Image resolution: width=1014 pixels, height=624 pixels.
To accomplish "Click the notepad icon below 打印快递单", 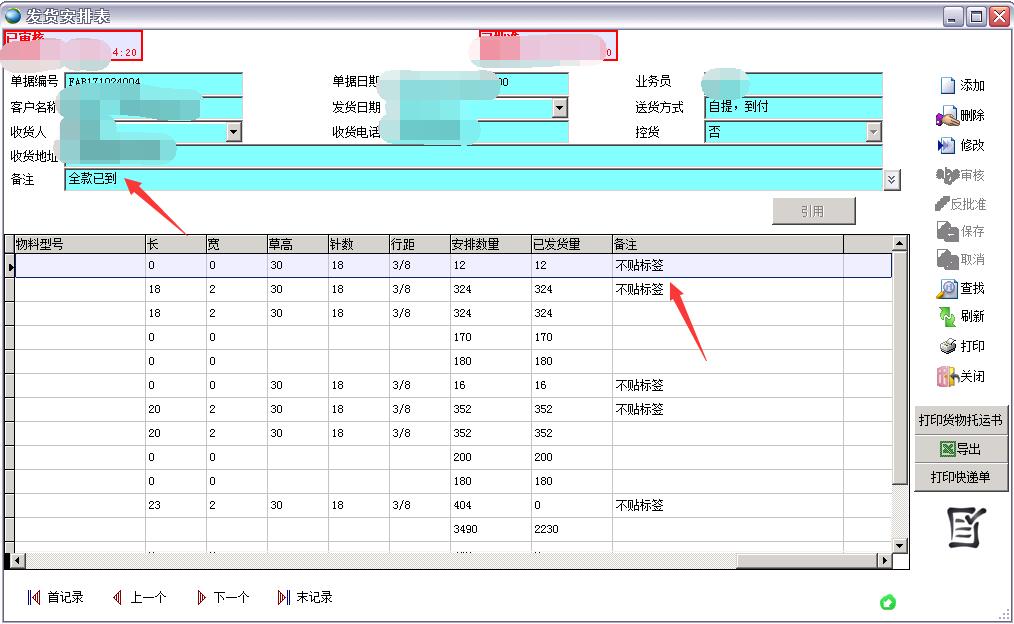I will tap(966, 528).
